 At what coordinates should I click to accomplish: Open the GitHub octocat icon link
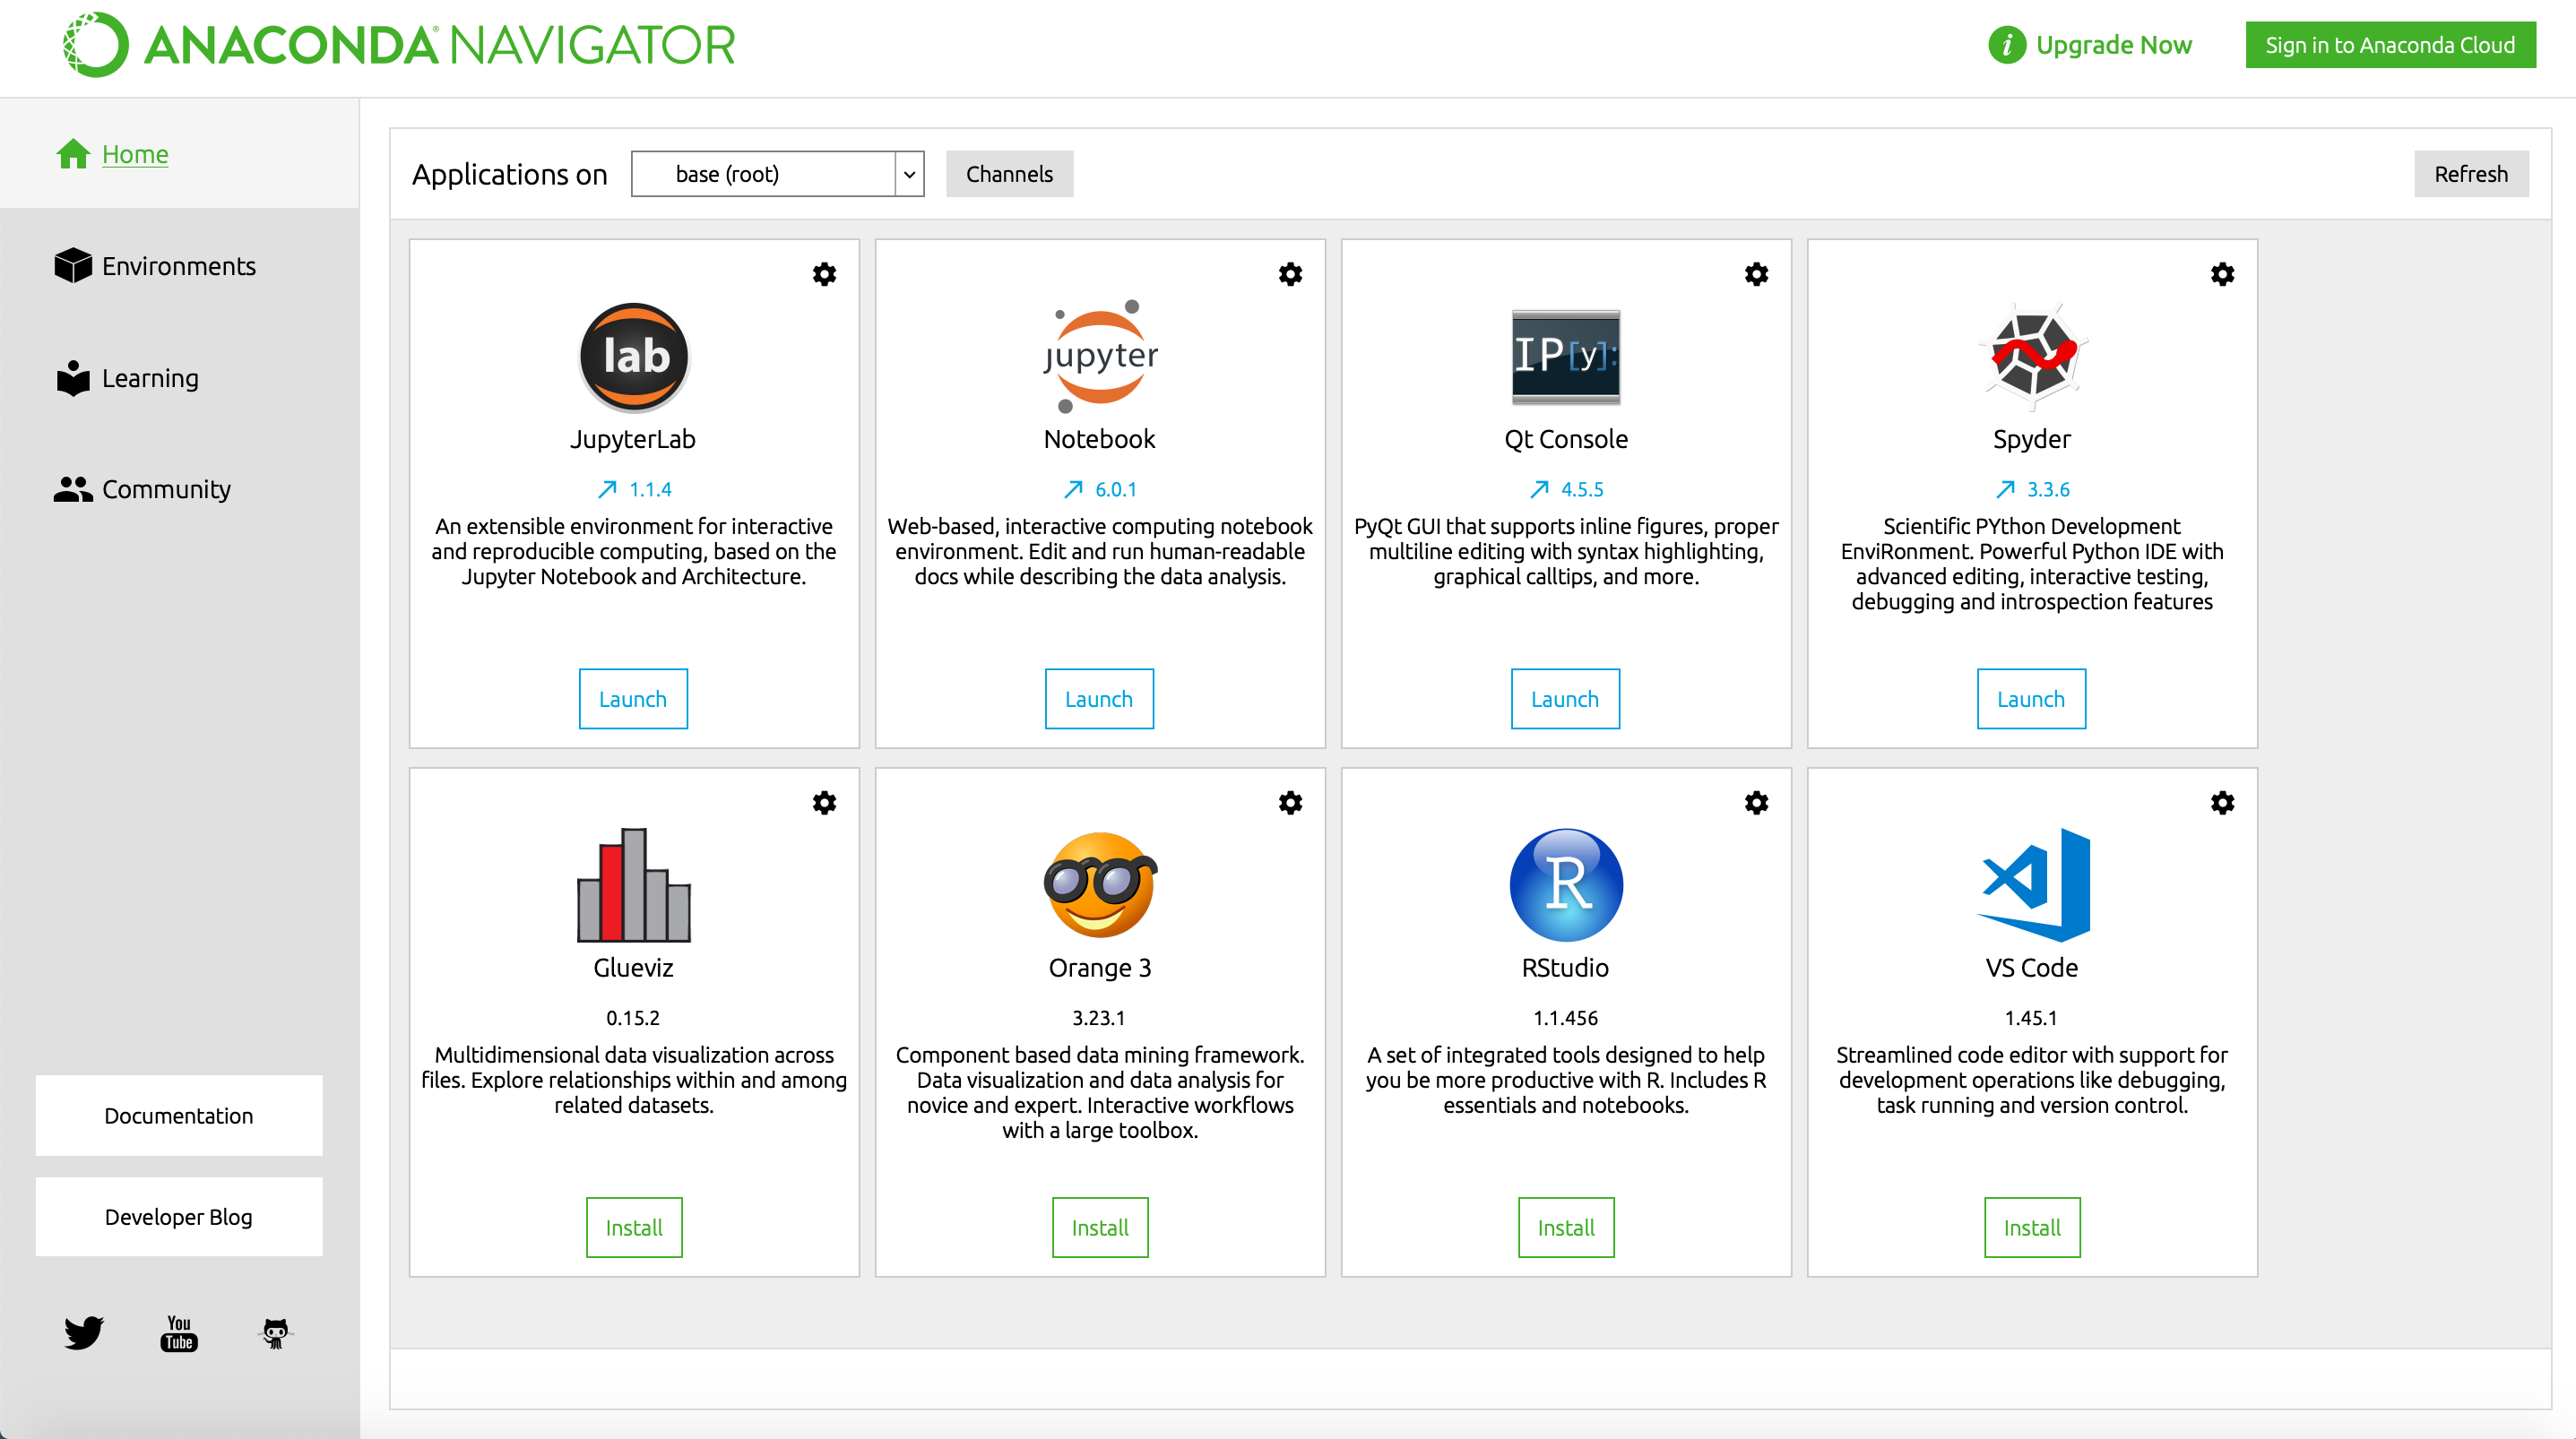click(x=275, y=1332)
